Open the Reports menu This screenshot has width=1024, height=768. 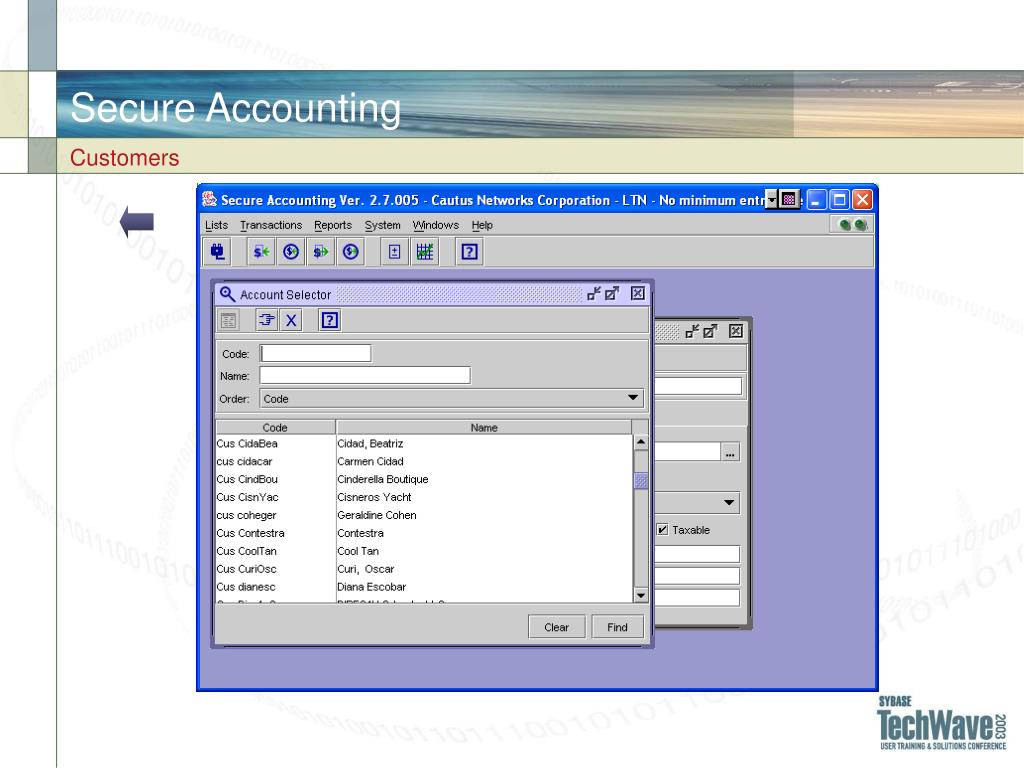click(x=333, y=225)
